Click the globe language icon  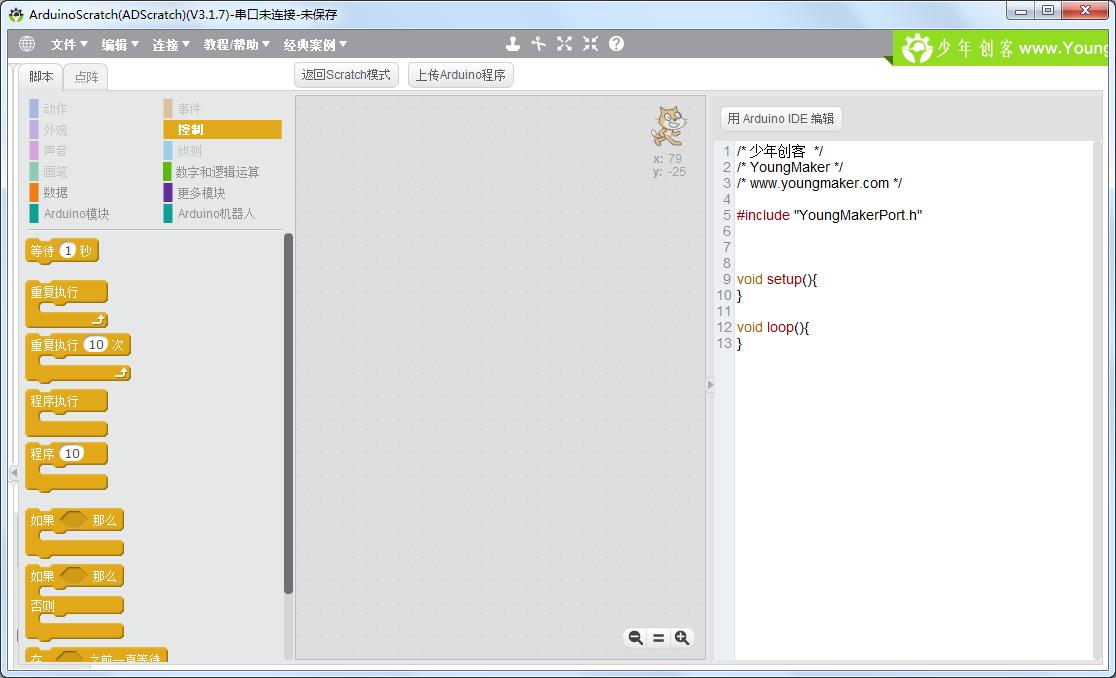coord(27,43)
